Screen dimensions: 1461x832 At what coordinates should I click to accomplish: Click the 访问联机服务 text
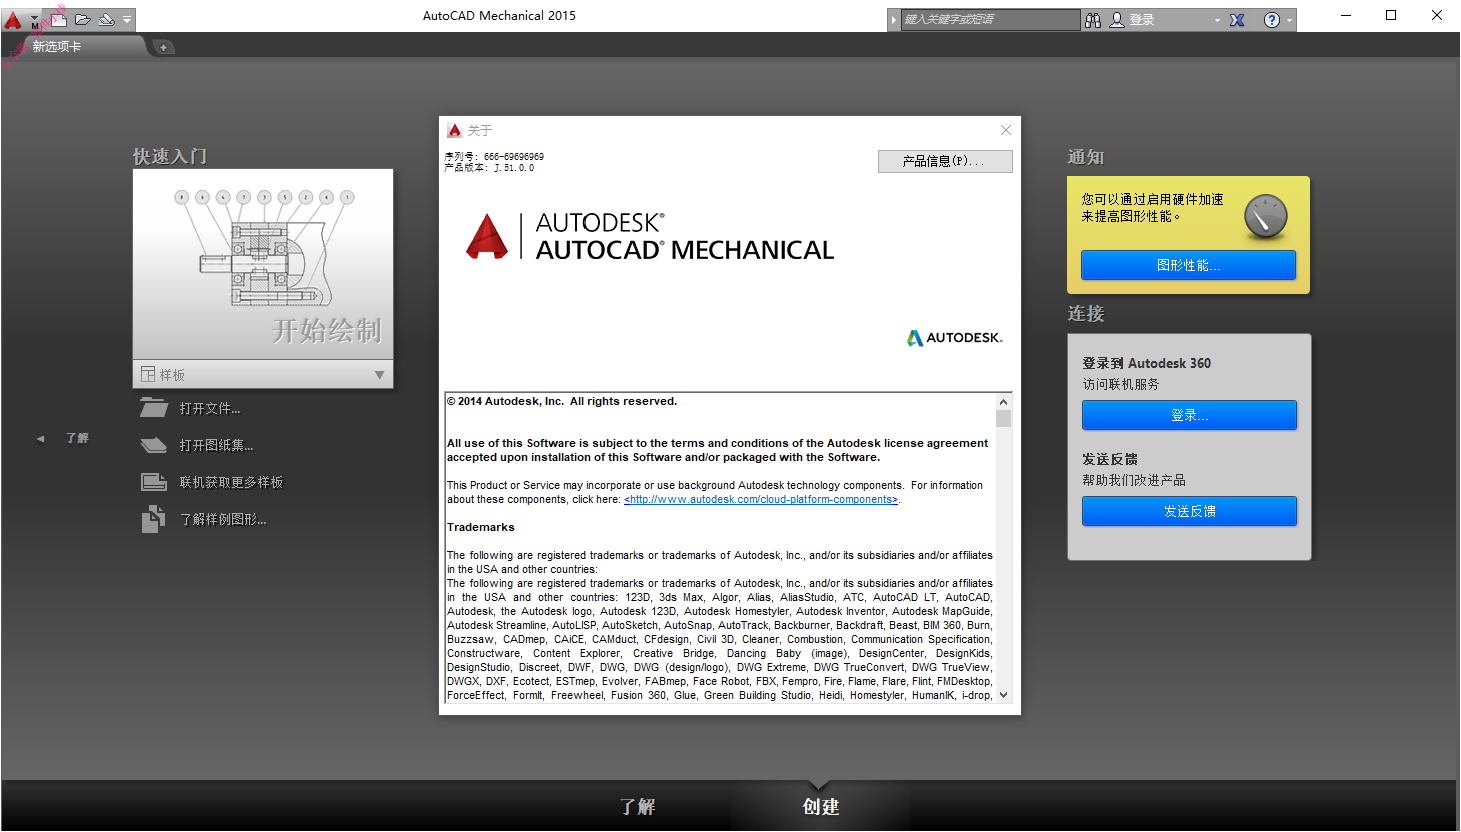coord(1121,384)
